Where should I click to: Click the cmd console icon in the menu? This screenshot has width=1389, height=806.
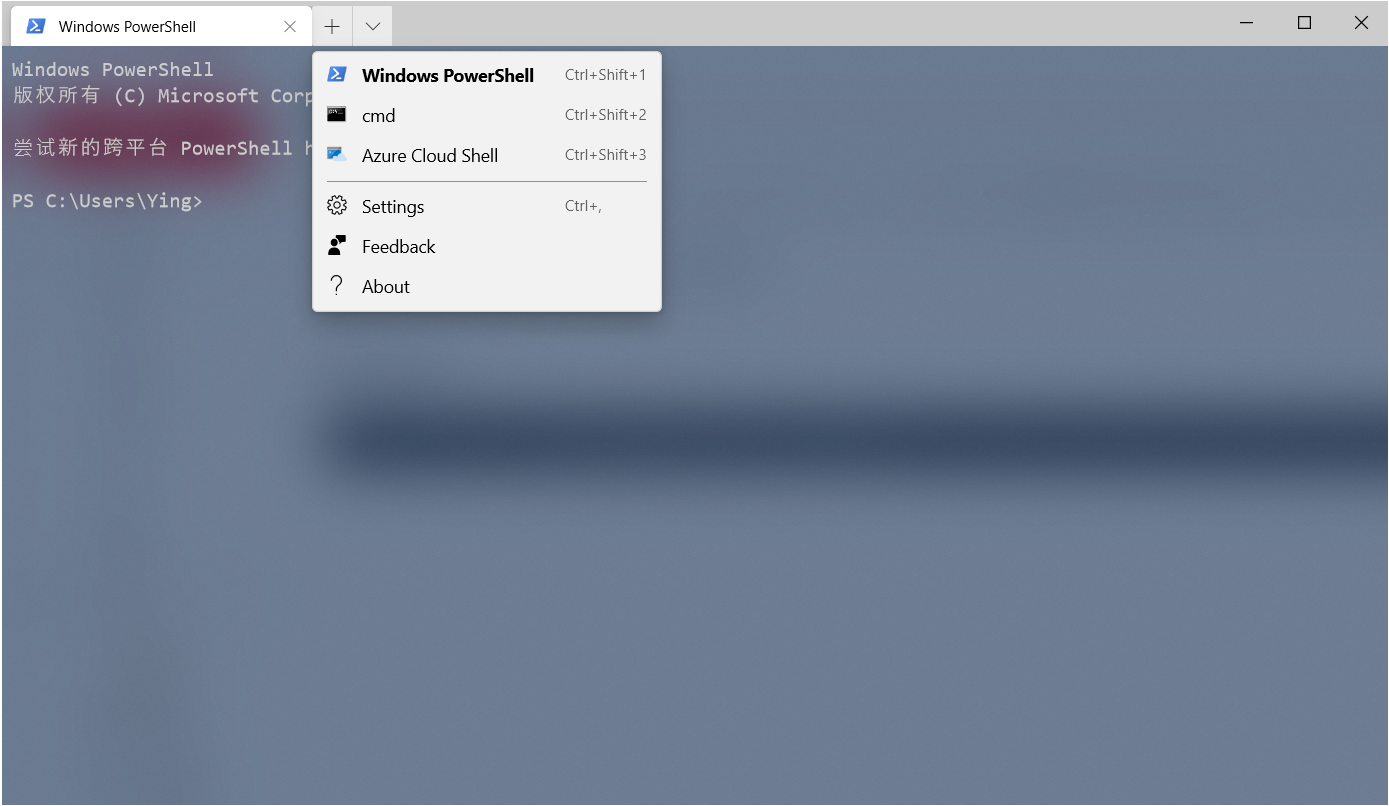pyautogui.click(x=337, y=115)
